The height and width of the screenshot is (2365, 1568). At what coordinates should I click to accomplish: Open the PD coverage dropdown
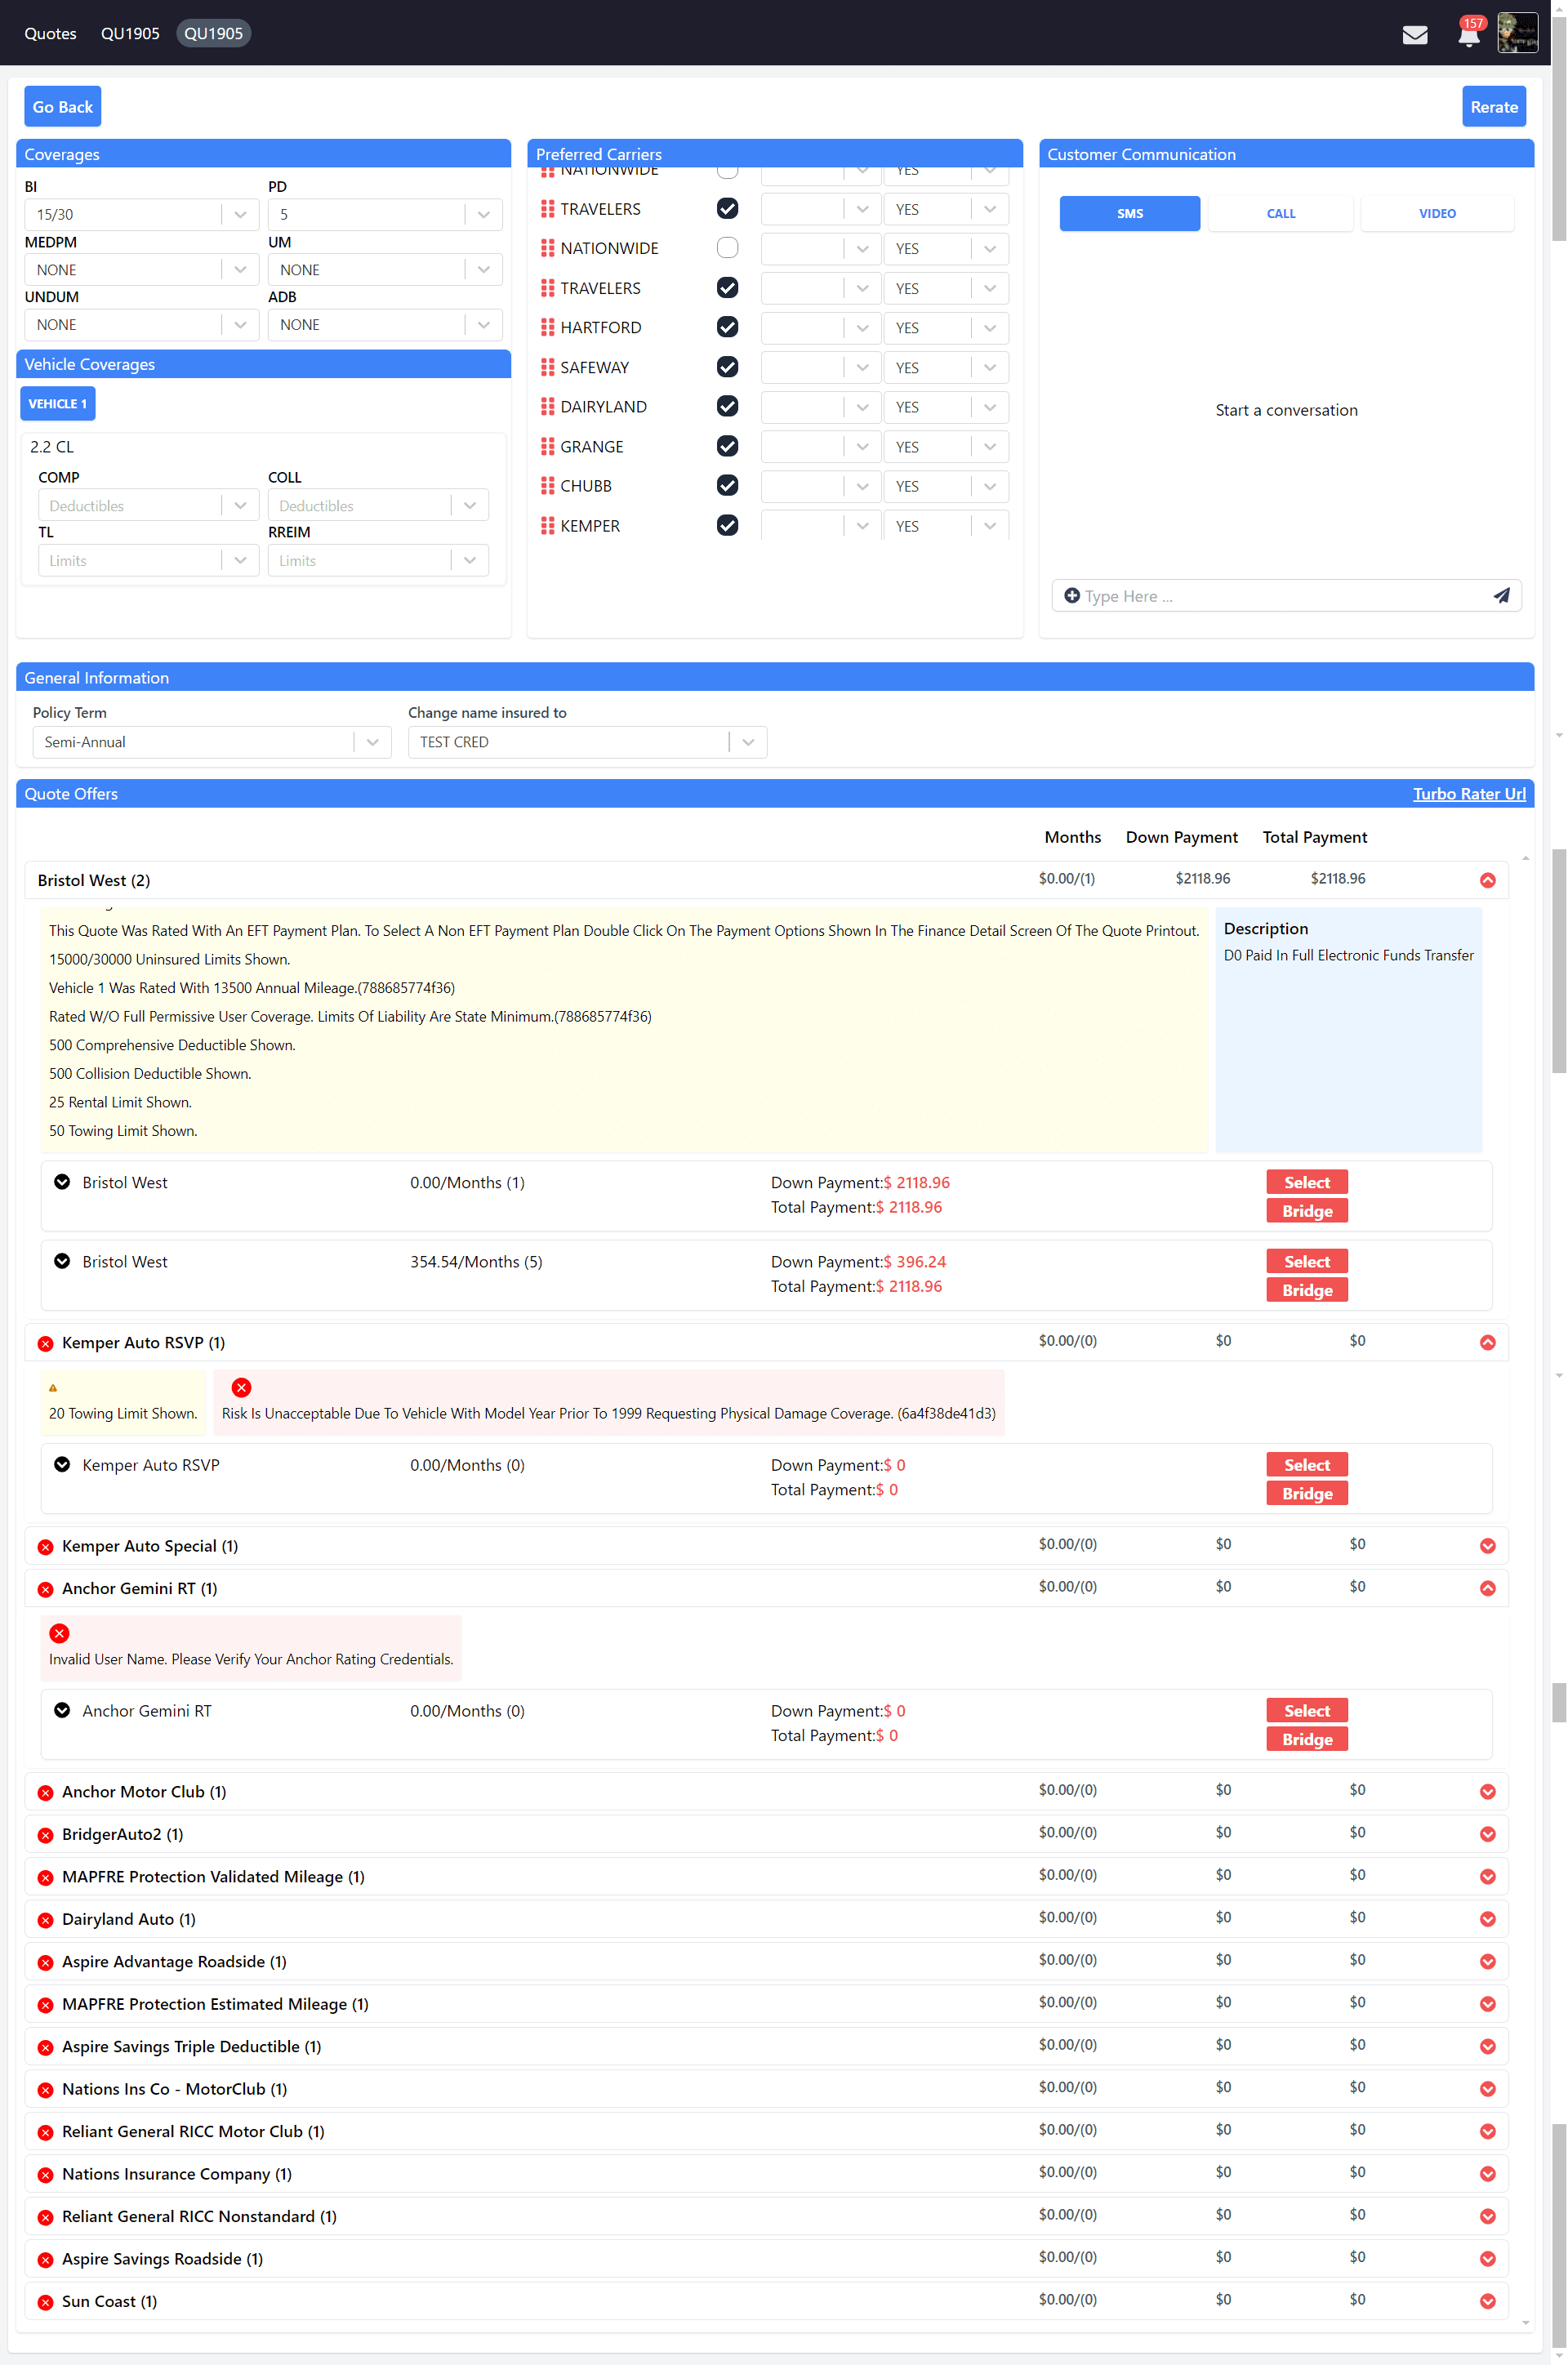(385, 214)
